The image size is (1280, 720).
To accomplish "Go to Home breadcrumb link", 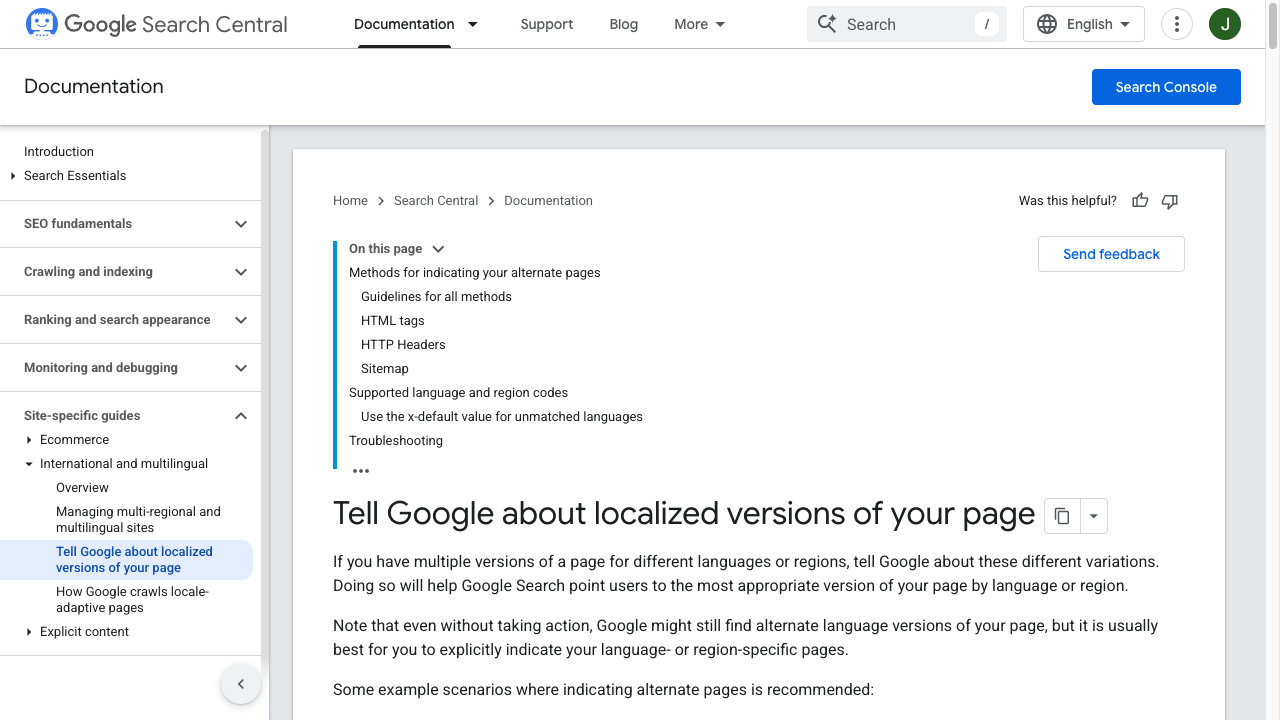I will pyautogui.click(x=350, y=201).
